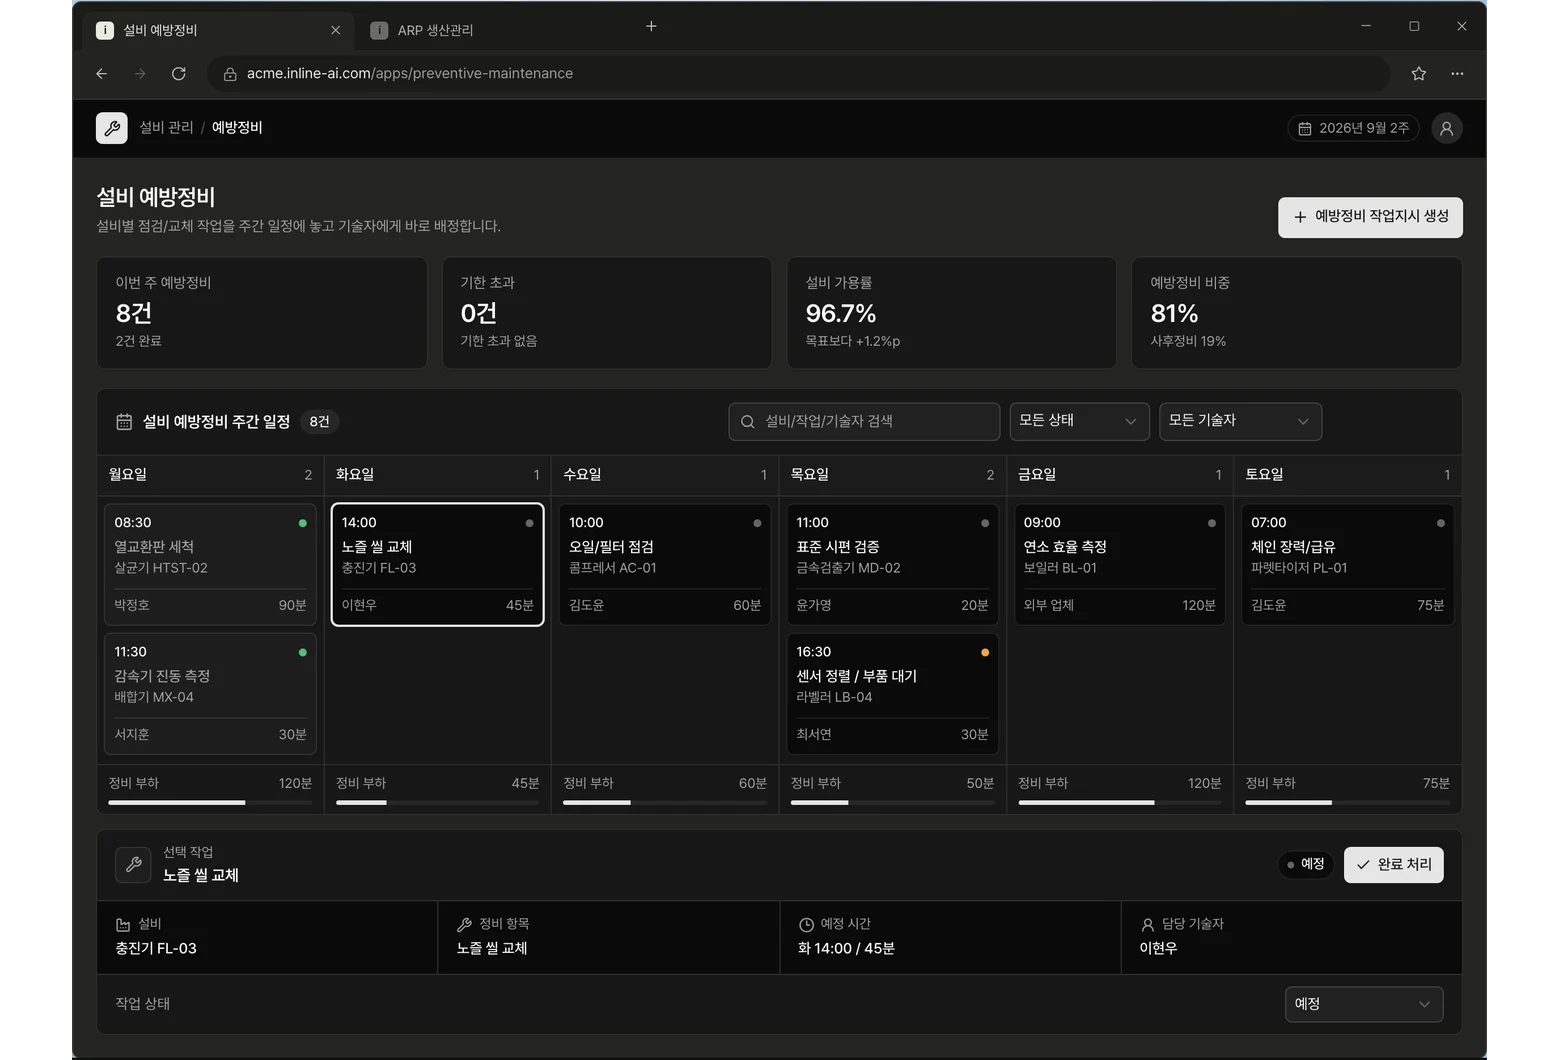
Task: Click the calendar icon beside 주간 일정
Action: [x=124, y=422]
